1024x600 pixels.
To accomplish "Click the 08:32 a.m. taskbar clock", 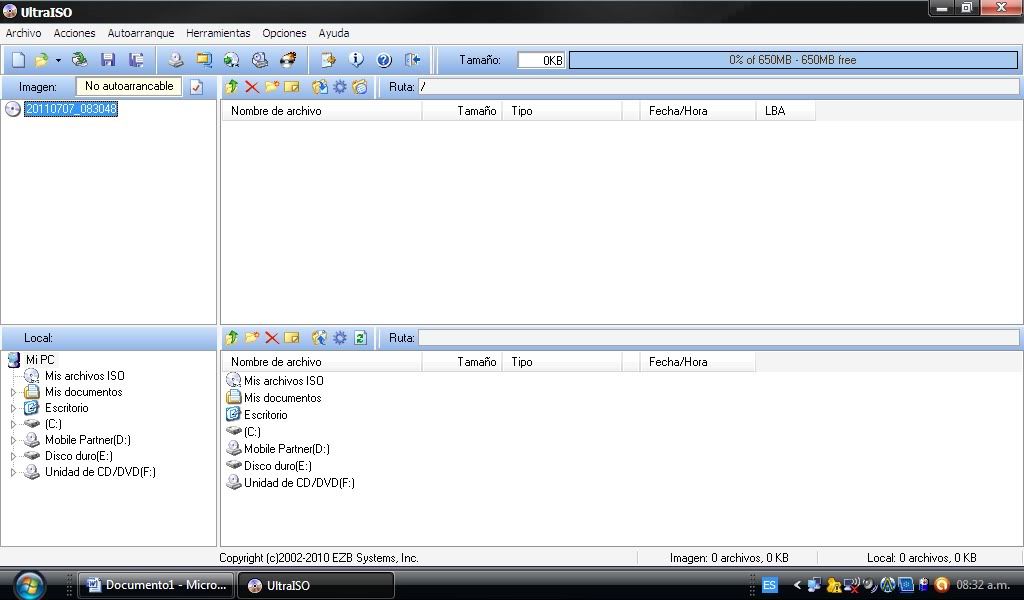I will [983, 585].
